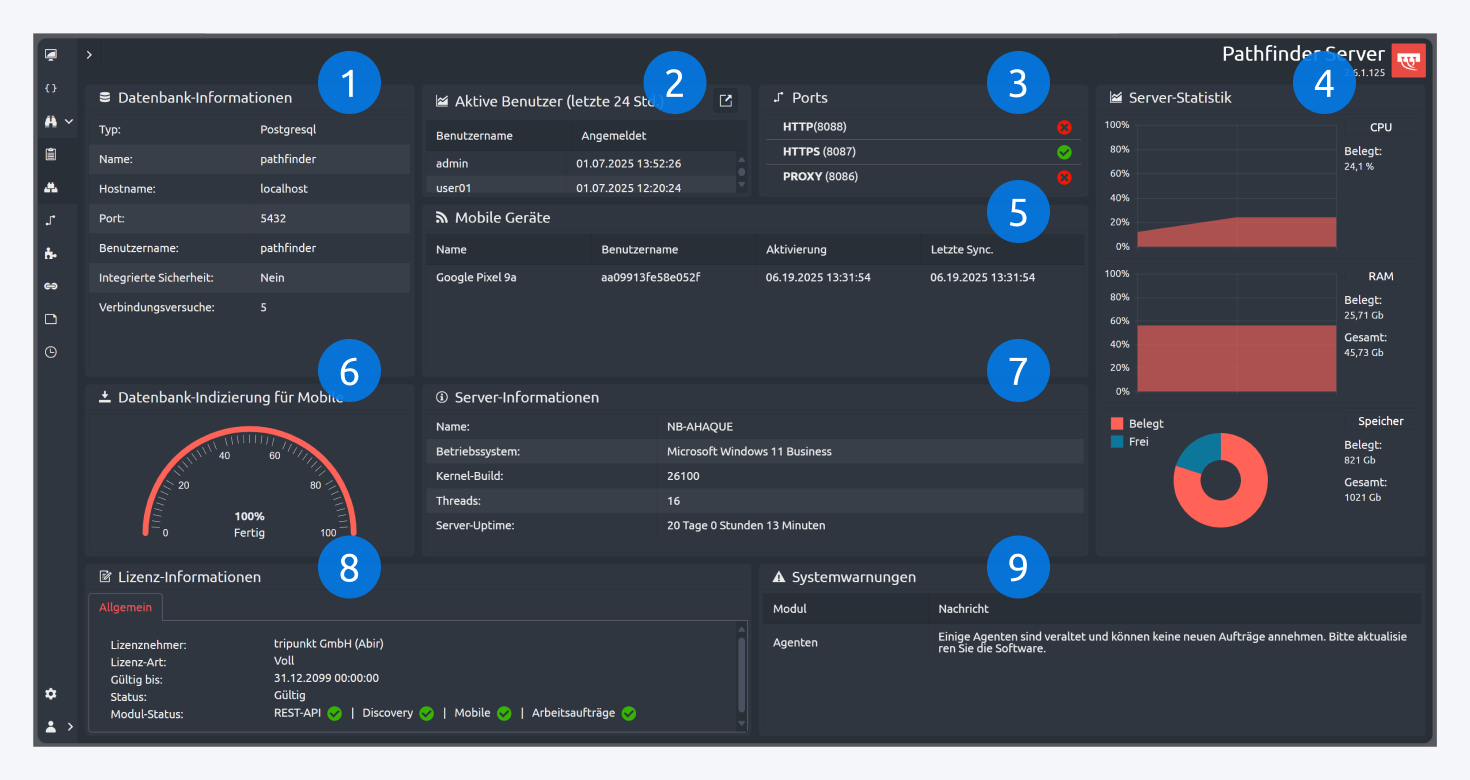Open Aktive Benutzer in a new window
The height and width of the screenshot is (780, 1470).
point(726,100)
